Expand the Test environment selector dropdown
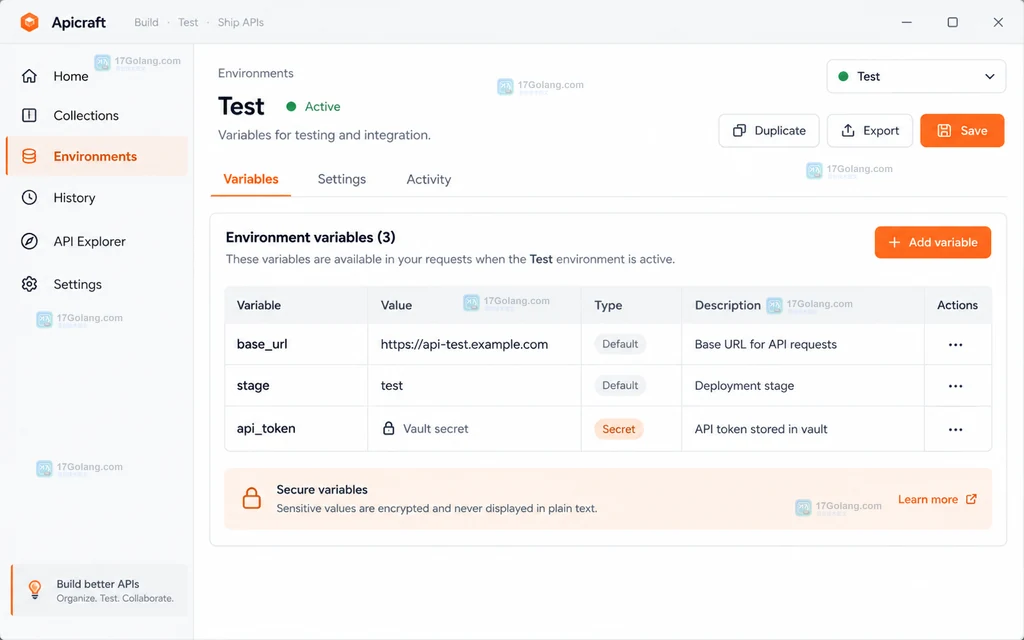 (x=916, y=76)
